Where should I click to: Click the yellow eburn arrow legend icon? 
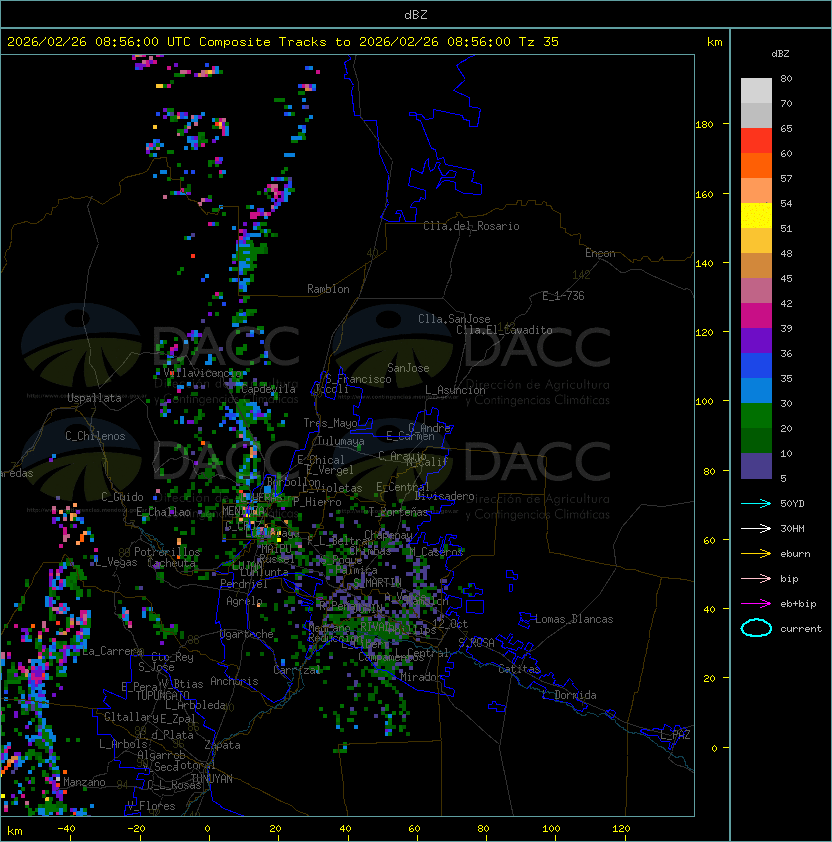(756, 554)
